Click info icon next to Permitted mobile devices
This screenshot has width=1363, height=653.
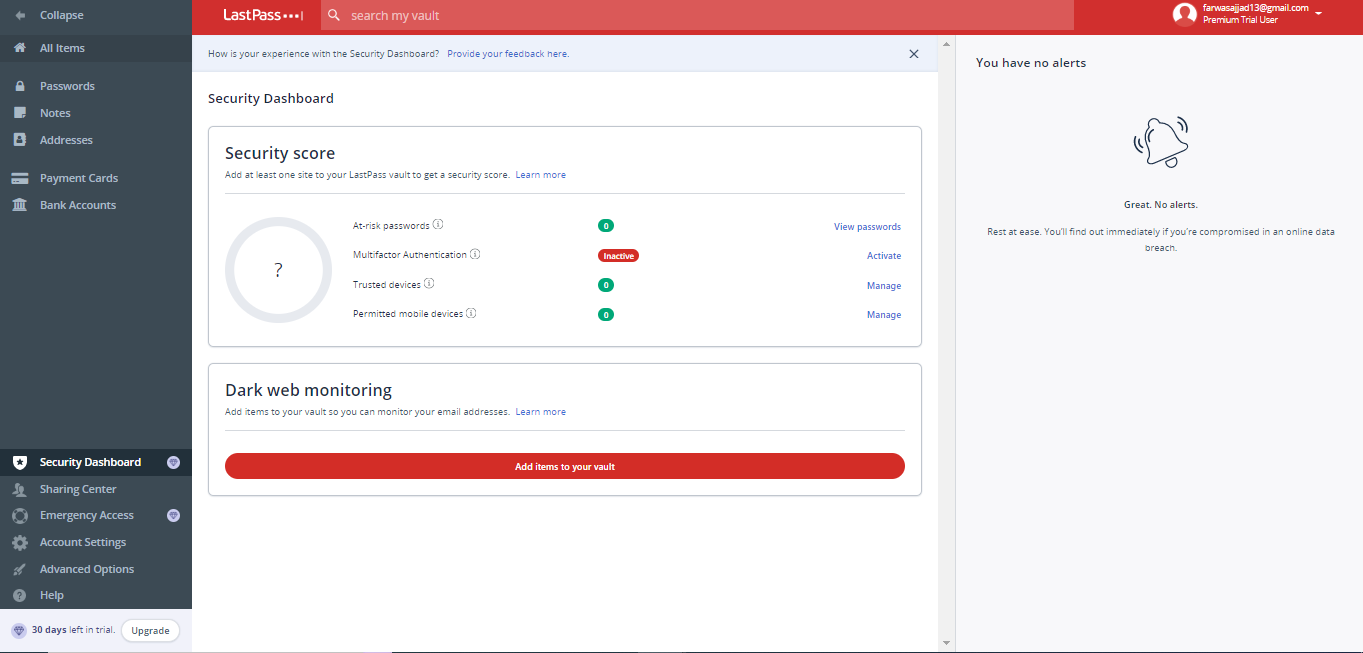(471, 313)
